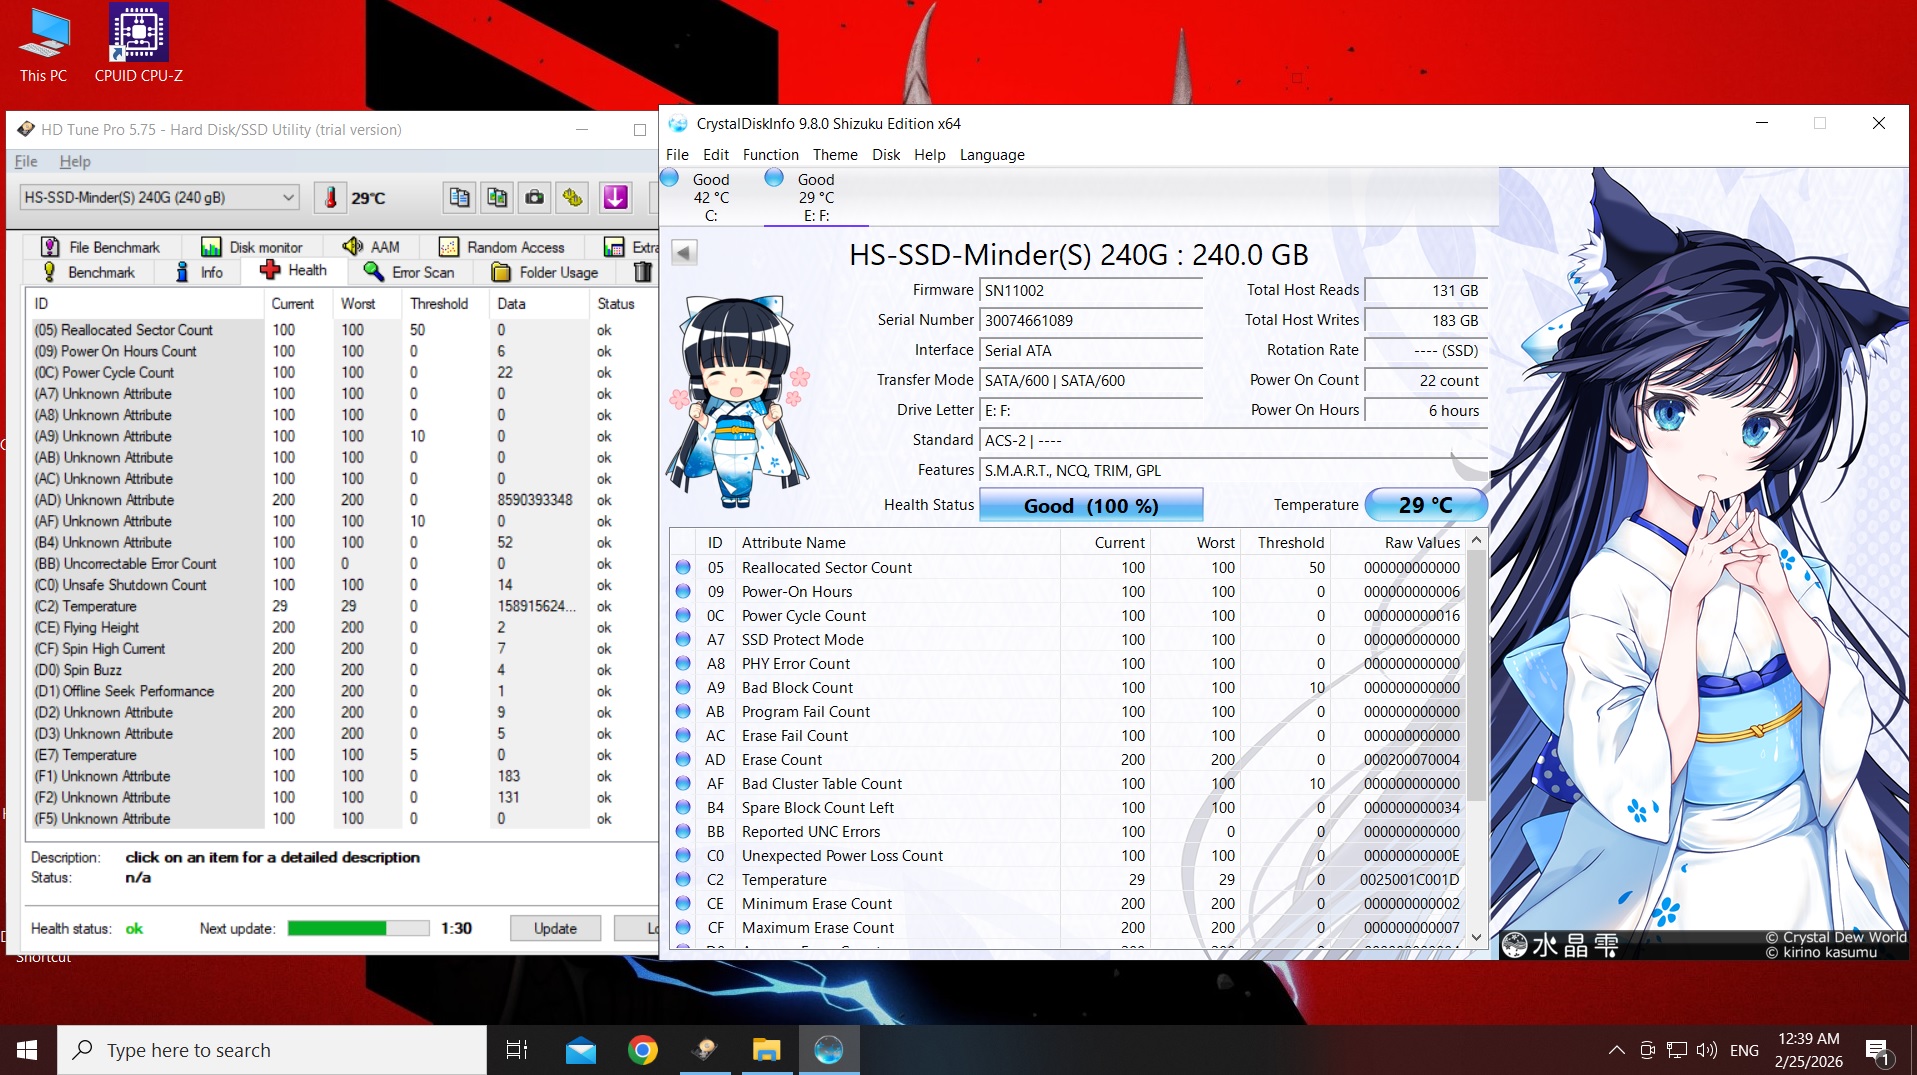Viewport: 1917px width, 1075px height.
Task: Click the back arrow beside the disk name
Action: pyautogui.click(x=684, y=252)
